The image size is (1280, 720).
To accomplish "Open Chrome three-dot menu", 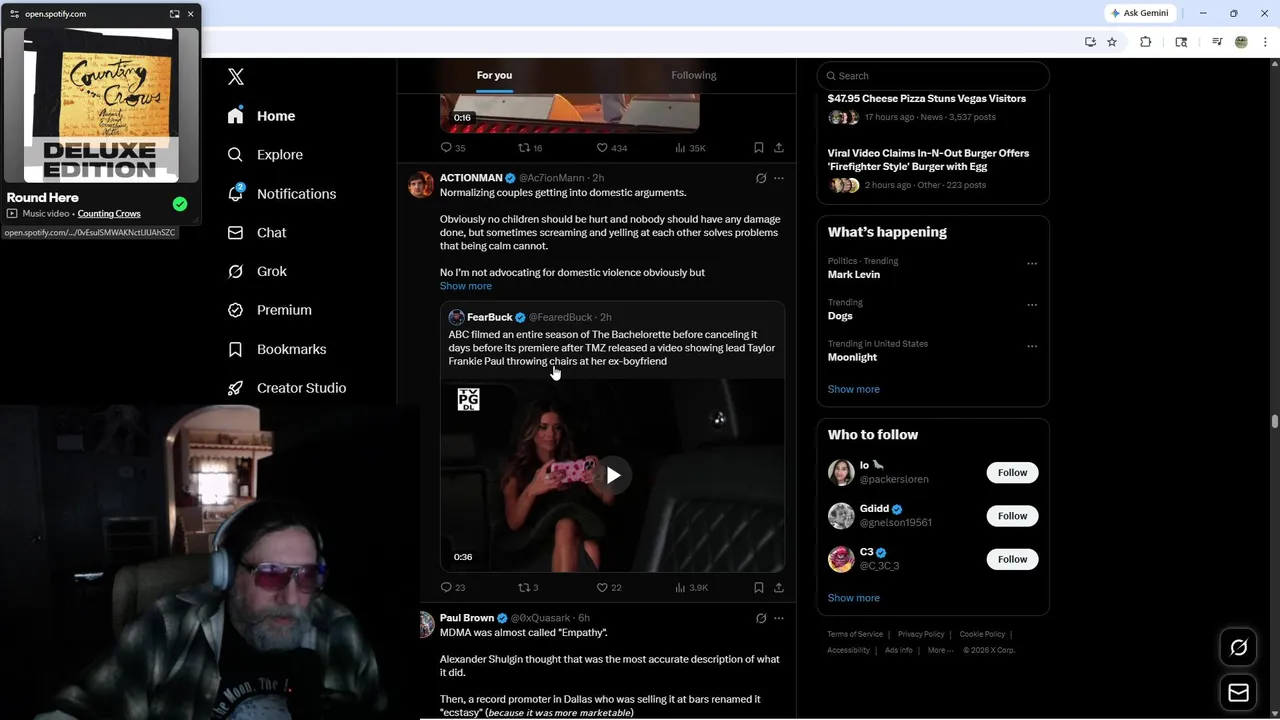I will (1266, 42).
